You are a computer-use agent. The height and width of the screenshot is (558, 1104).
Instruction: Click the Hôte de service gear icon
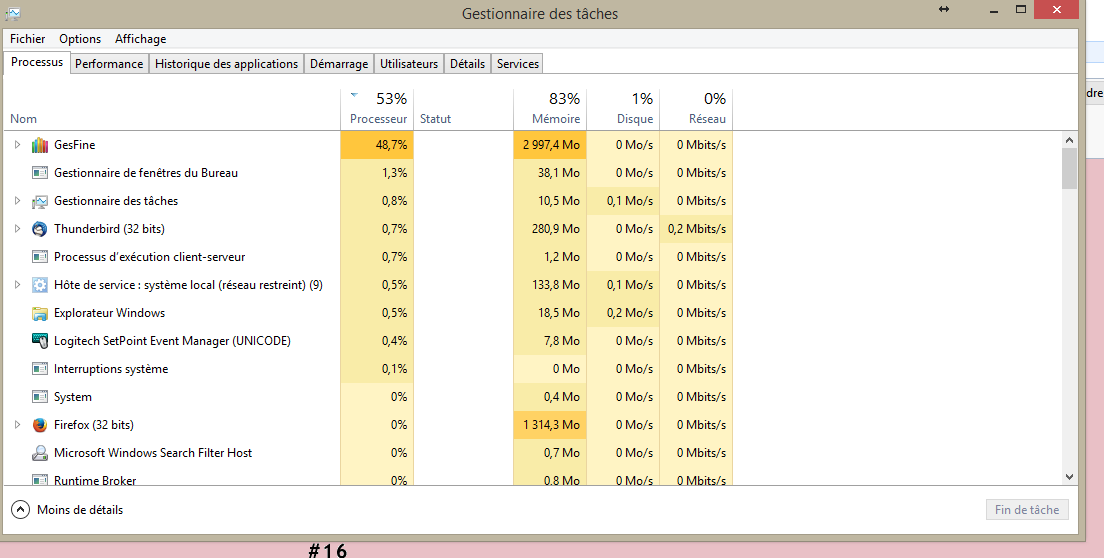(x=40, y=285)
